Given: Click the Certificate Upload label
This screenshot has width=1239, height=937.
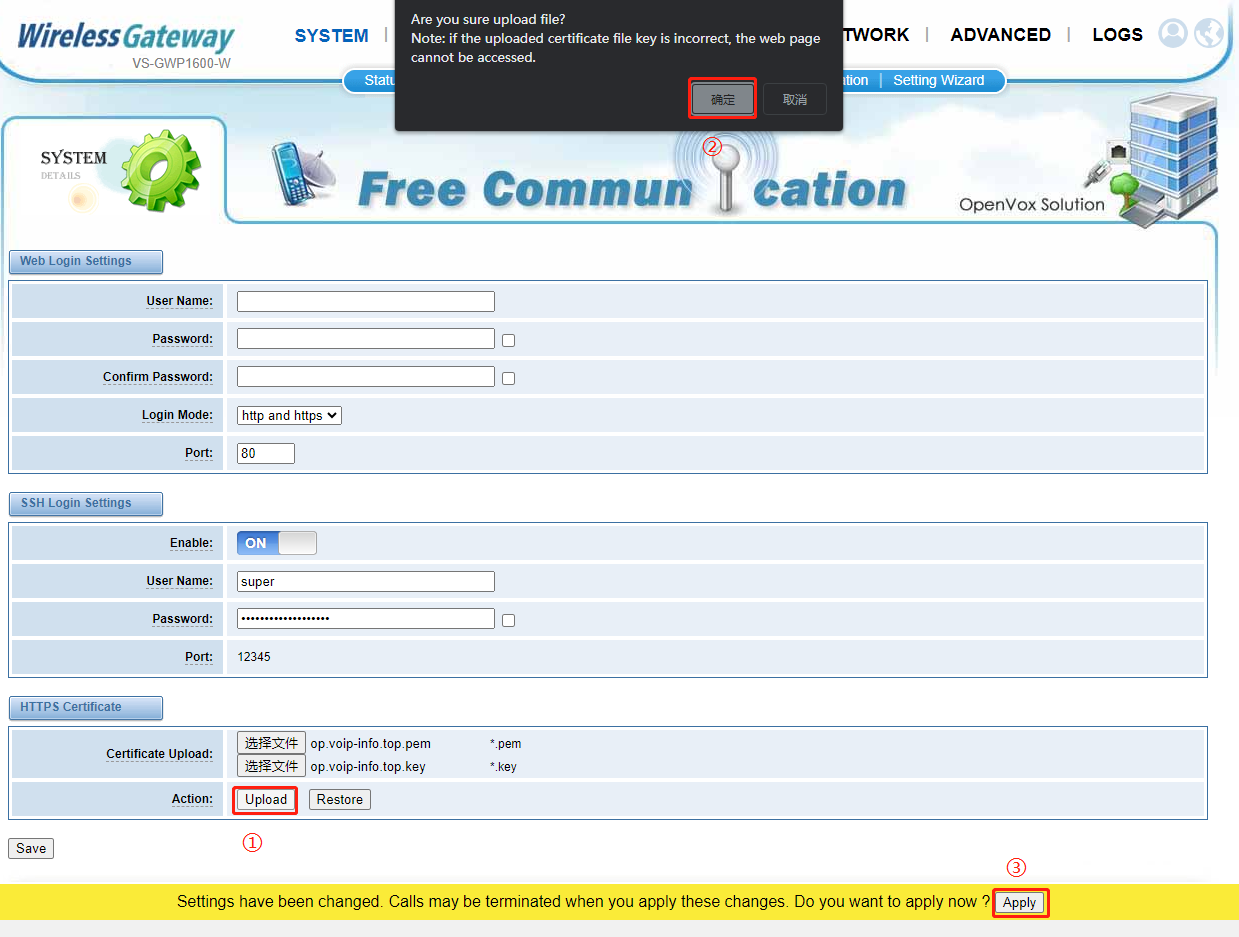Looking at the screenshot, I should [x=159, y=754].
